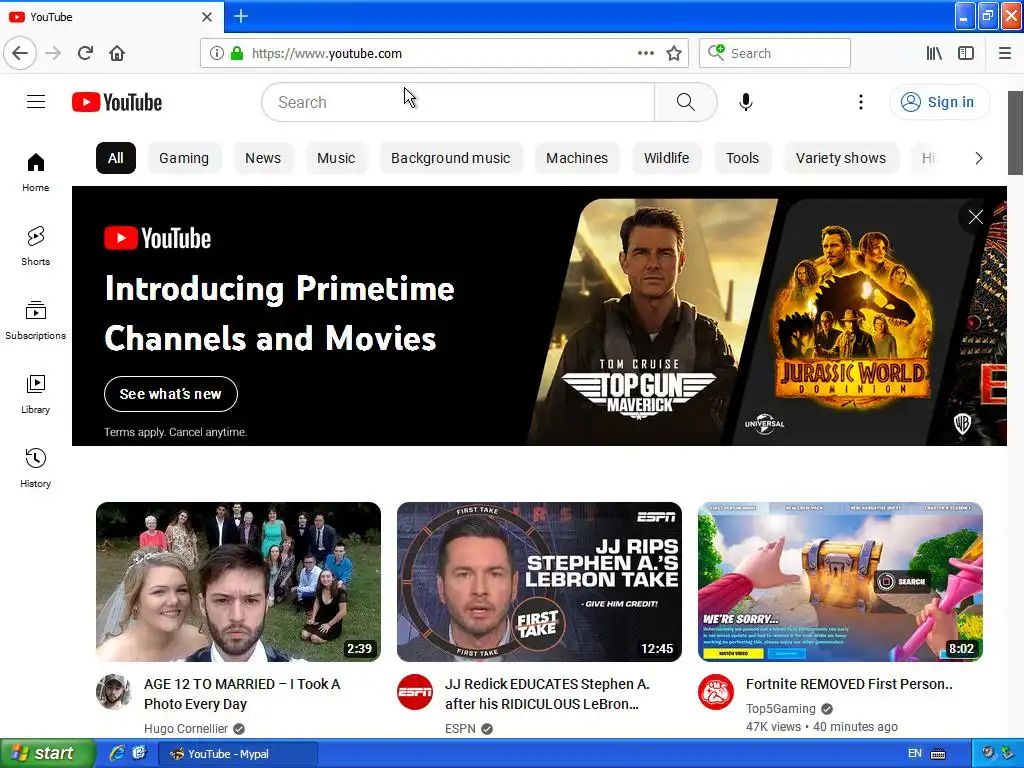Visit Hugo Cornellier channel name

click(x=185, y=728)
